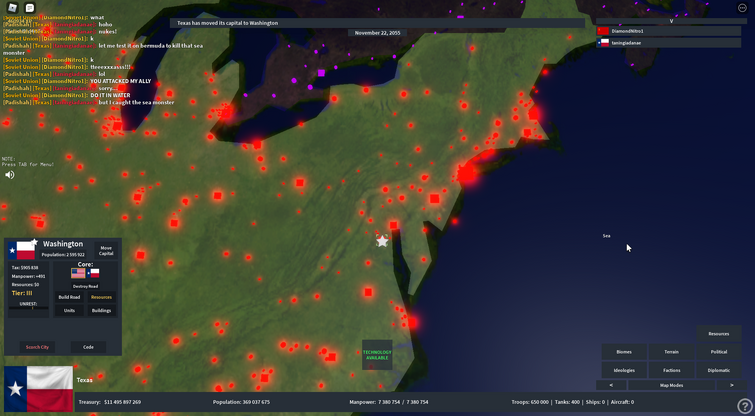The width and height of the screenshot is (755, 416).
Task: Click the Texas nation name label
Action: pos(84,380)
